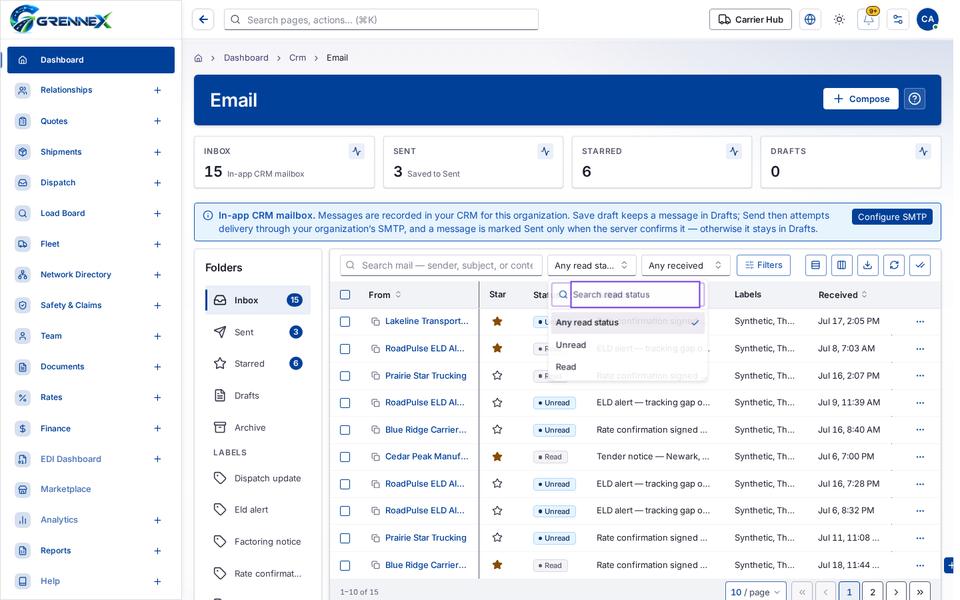Unstar the Cedar Peak Manuf email
Image resolution: width=960 pixels, height=600 pixels.
[x=497, y=457]
